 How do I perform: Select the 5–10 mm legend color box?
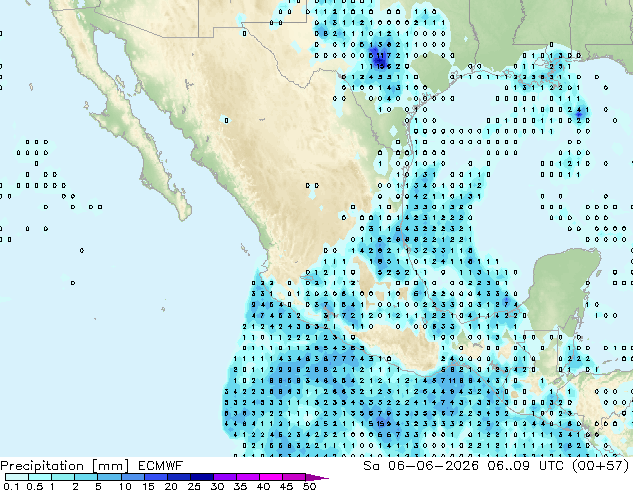tap(109, 477)
